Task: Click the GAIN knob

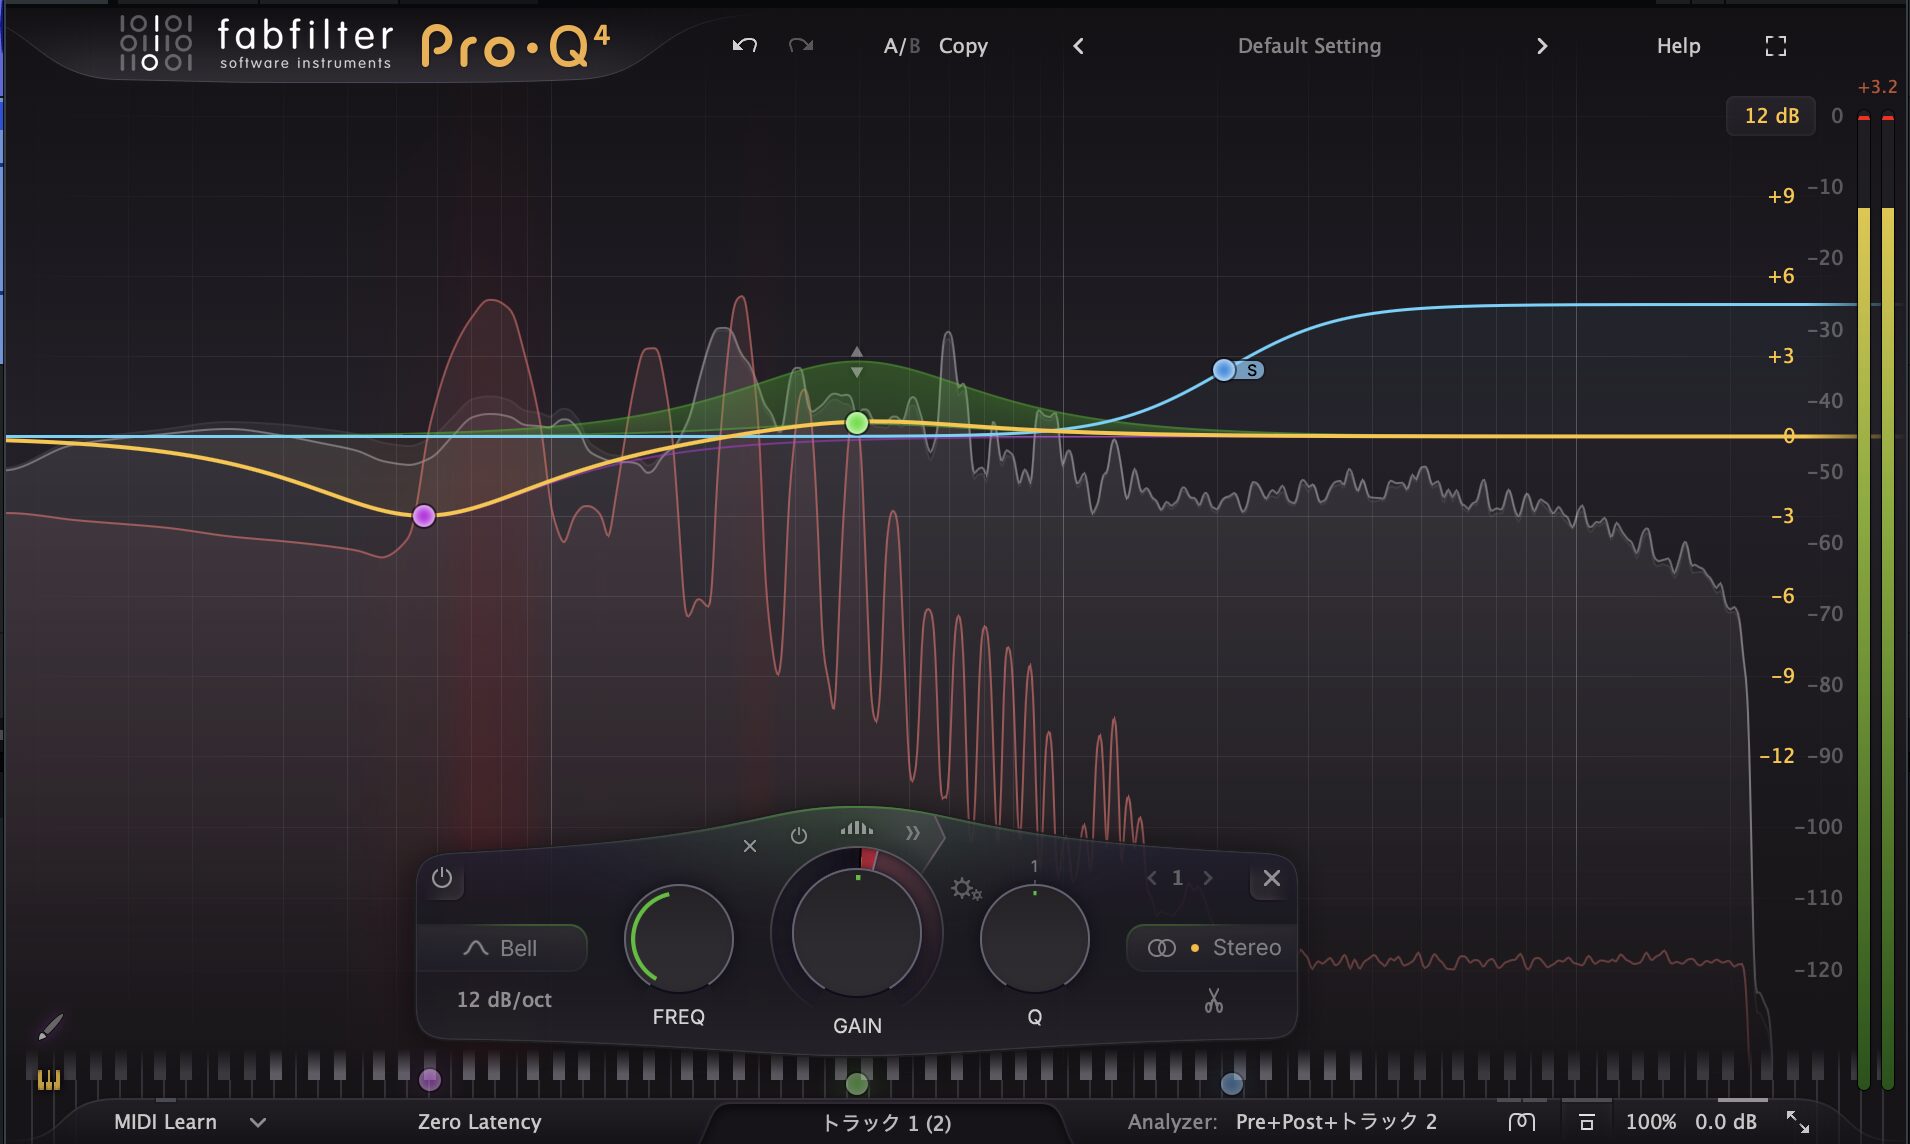Action: point(857,932)
